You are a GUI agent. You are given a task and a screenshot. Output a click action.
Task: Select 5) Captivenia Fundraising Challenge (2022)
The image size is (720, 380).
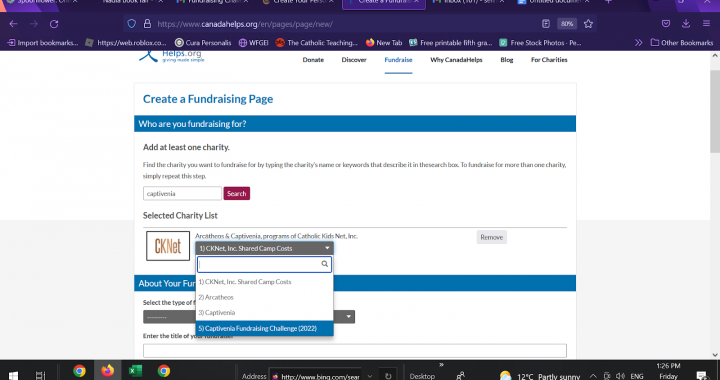coord(264,329)
